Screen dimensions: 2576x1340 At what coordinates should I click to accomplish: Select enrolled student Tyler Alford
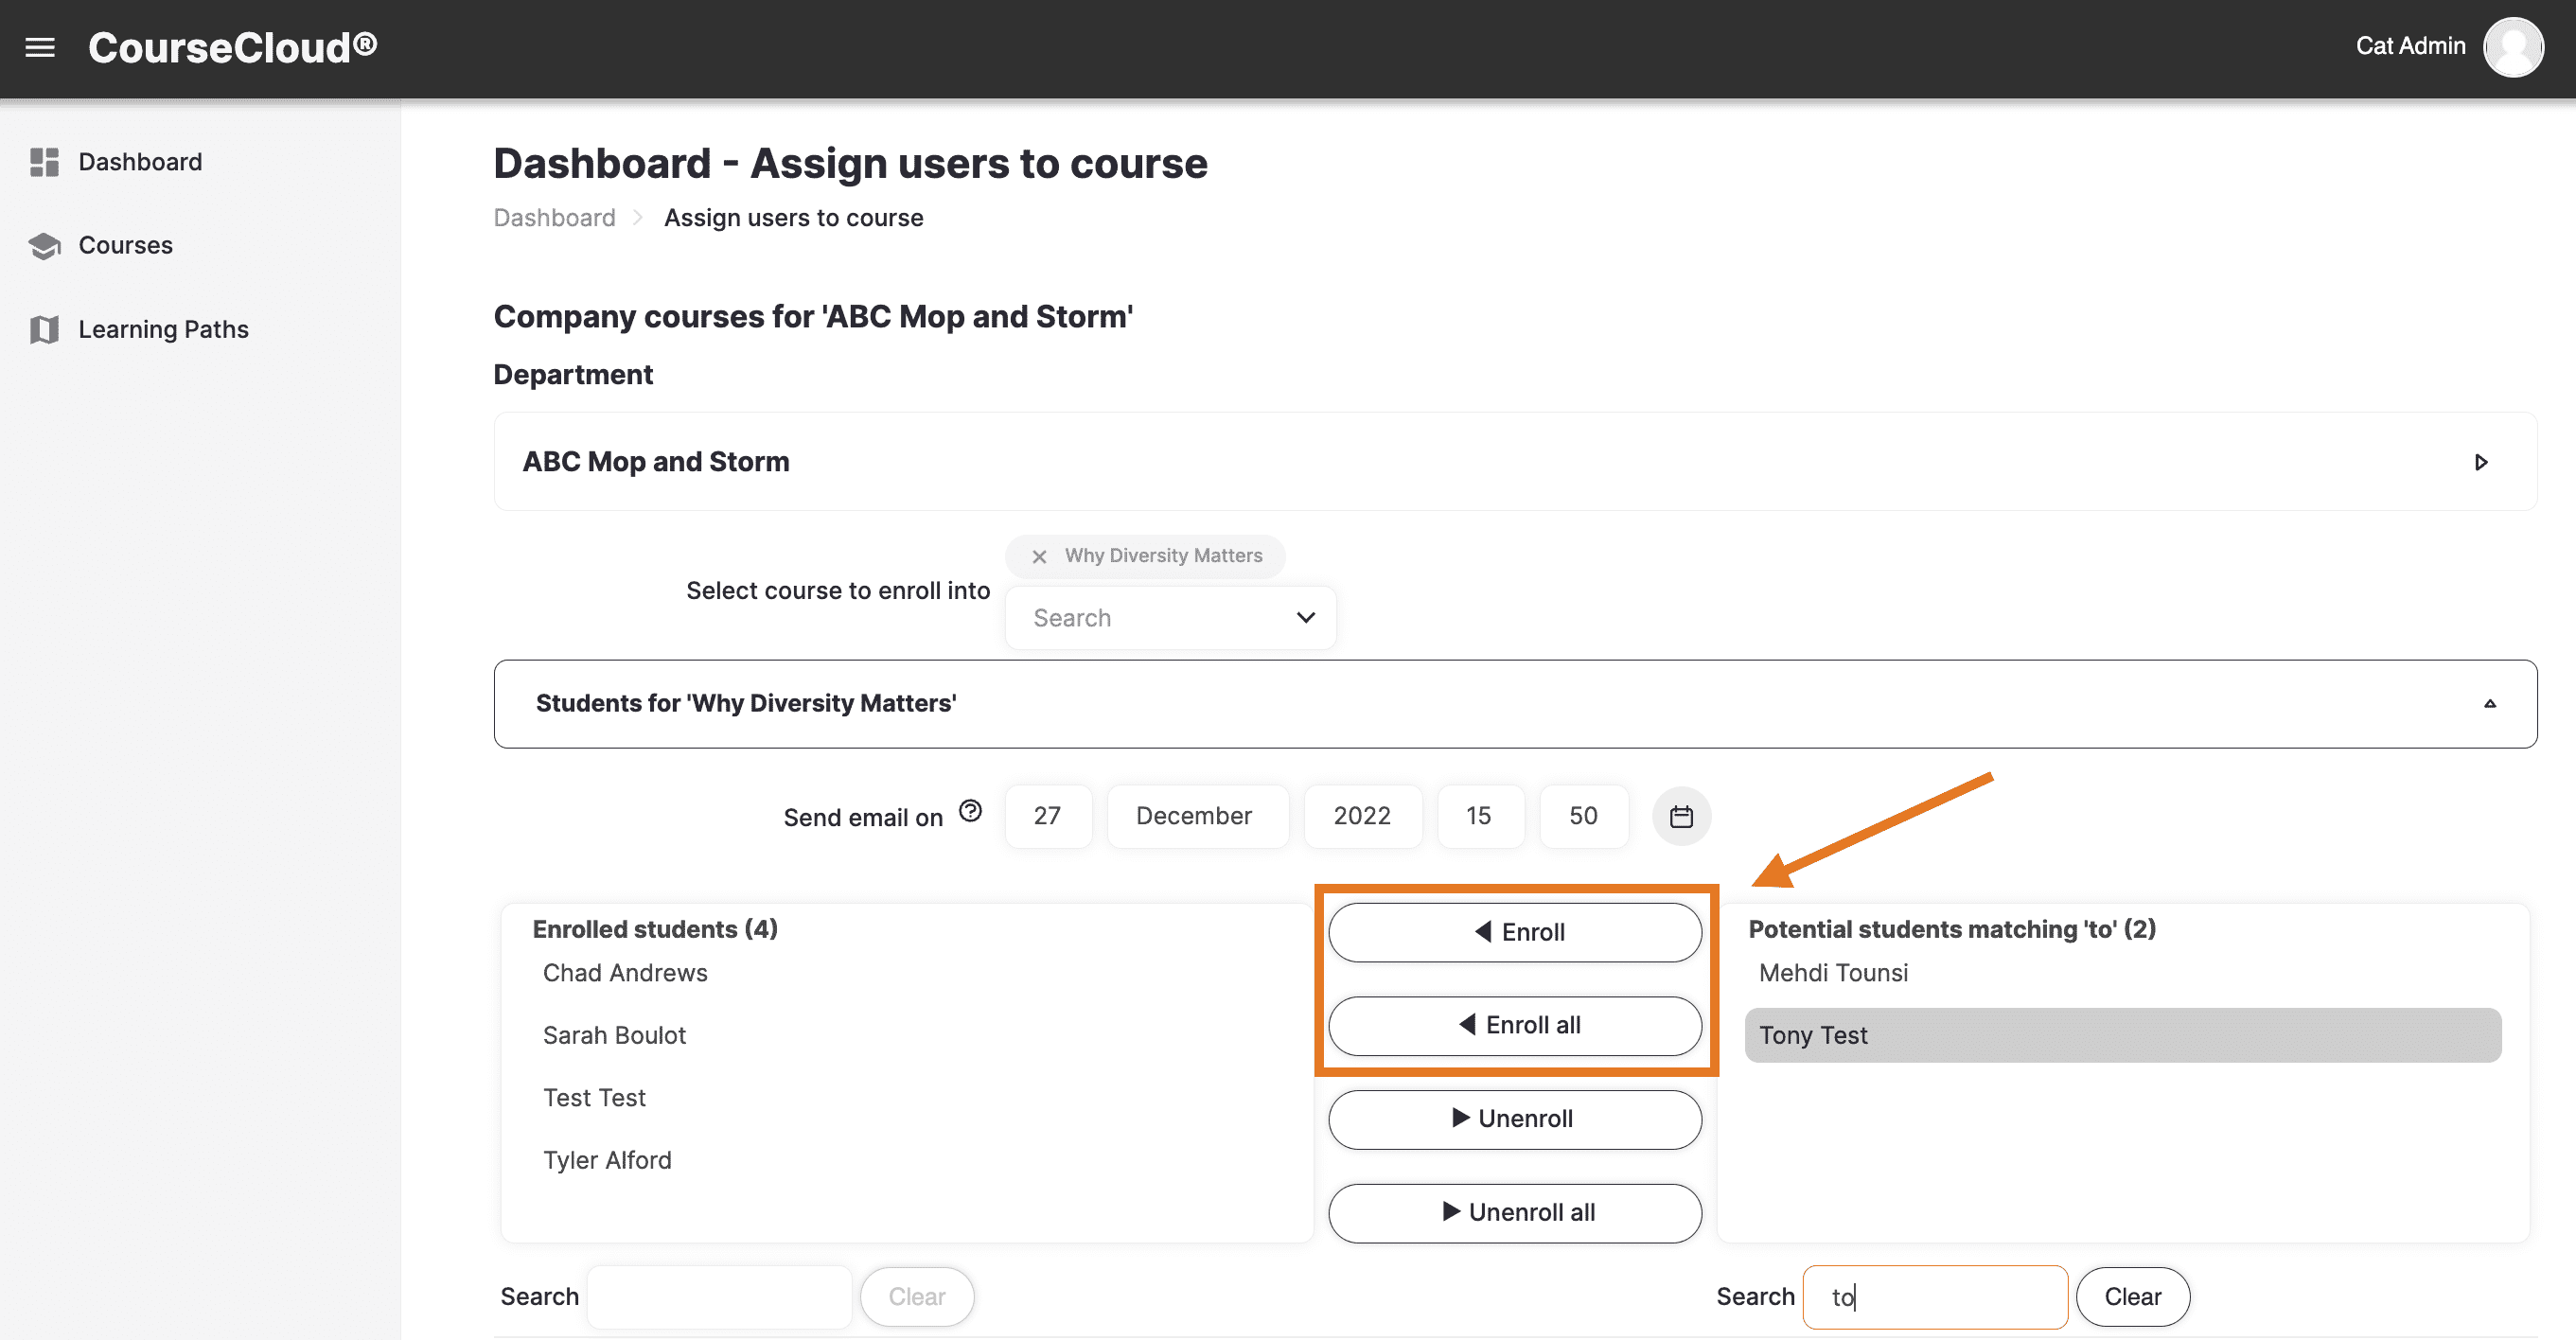[607, 1160]
